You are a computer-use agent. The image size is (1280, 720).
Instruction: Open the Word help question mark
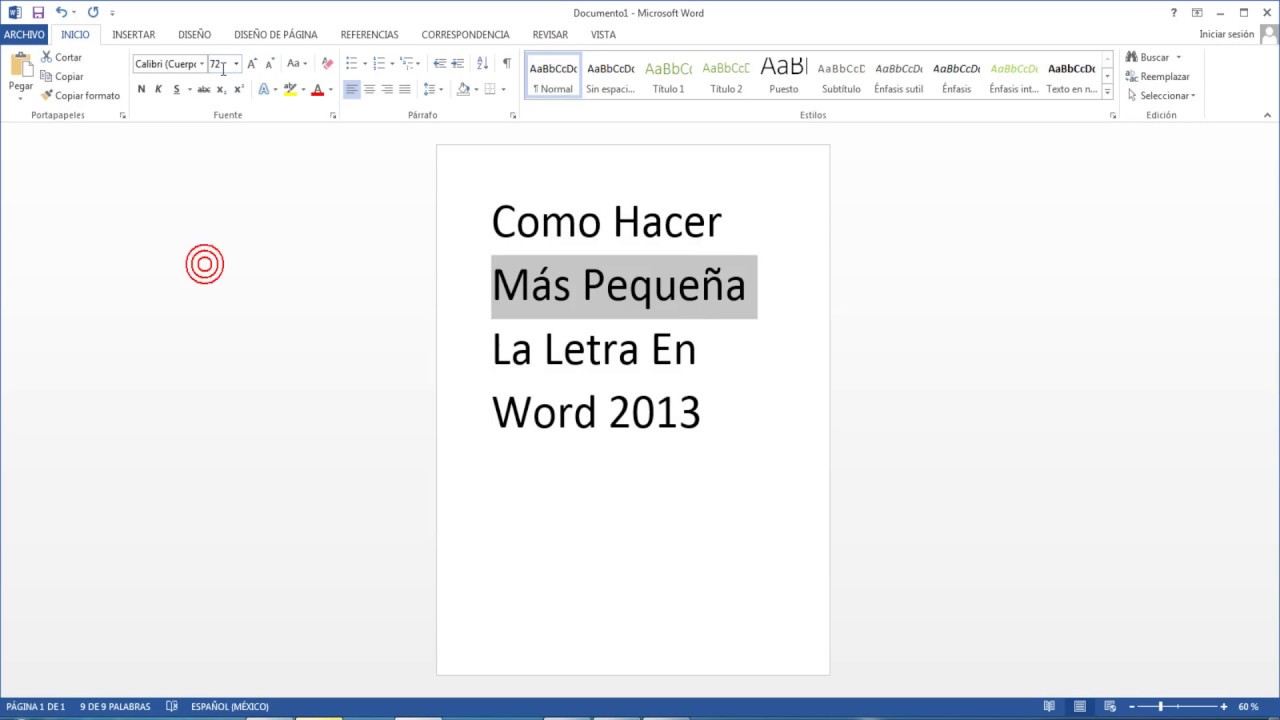(x=1174, y=13)
